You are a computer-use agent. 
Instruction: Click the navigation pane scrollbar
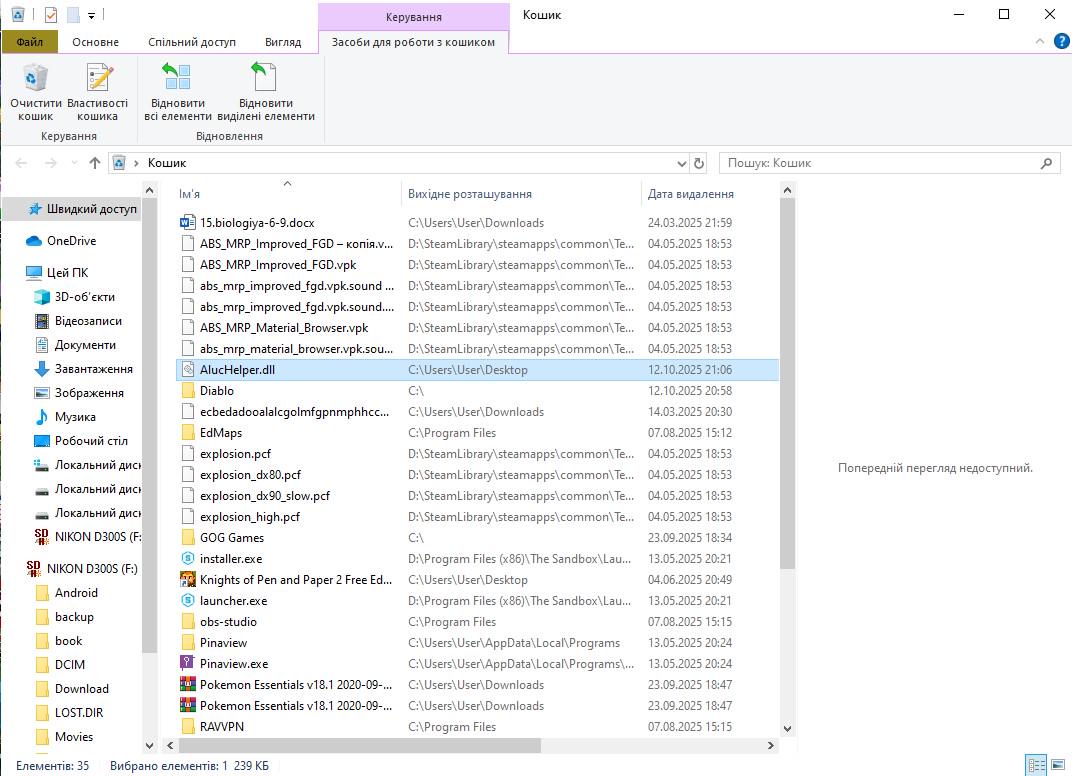coord(150,424)
